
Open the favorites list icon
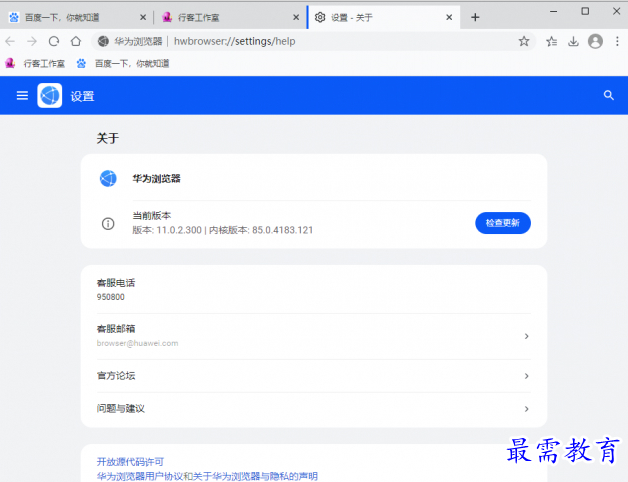[552, 41]
